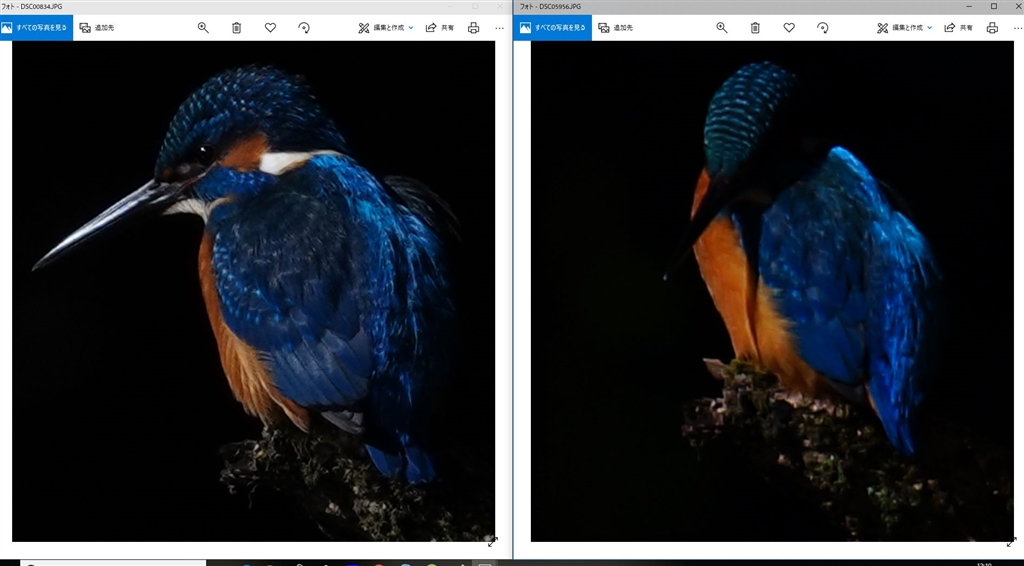
Task: Favorite DSC00834.JPG with the heart icon
Action: click(x=270, y=28)
